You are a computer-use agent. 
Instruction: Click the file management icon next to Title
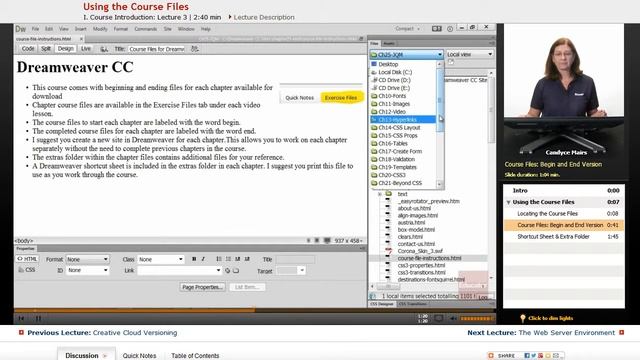195,49
